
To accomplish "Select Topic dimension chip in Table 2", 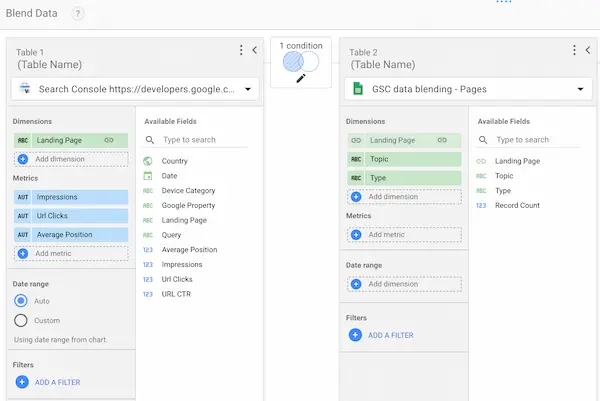I will tap(404, 159).
